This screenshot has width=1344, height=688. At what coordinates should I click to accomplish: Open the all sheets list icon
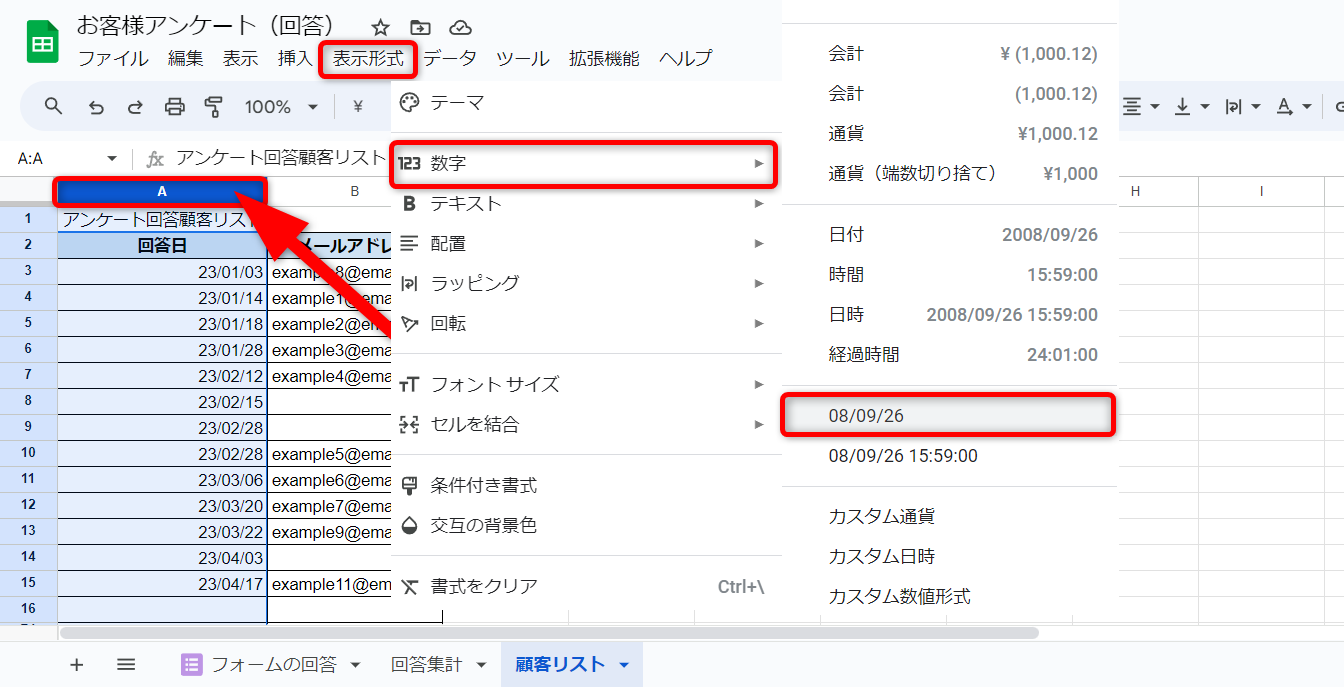126,665
